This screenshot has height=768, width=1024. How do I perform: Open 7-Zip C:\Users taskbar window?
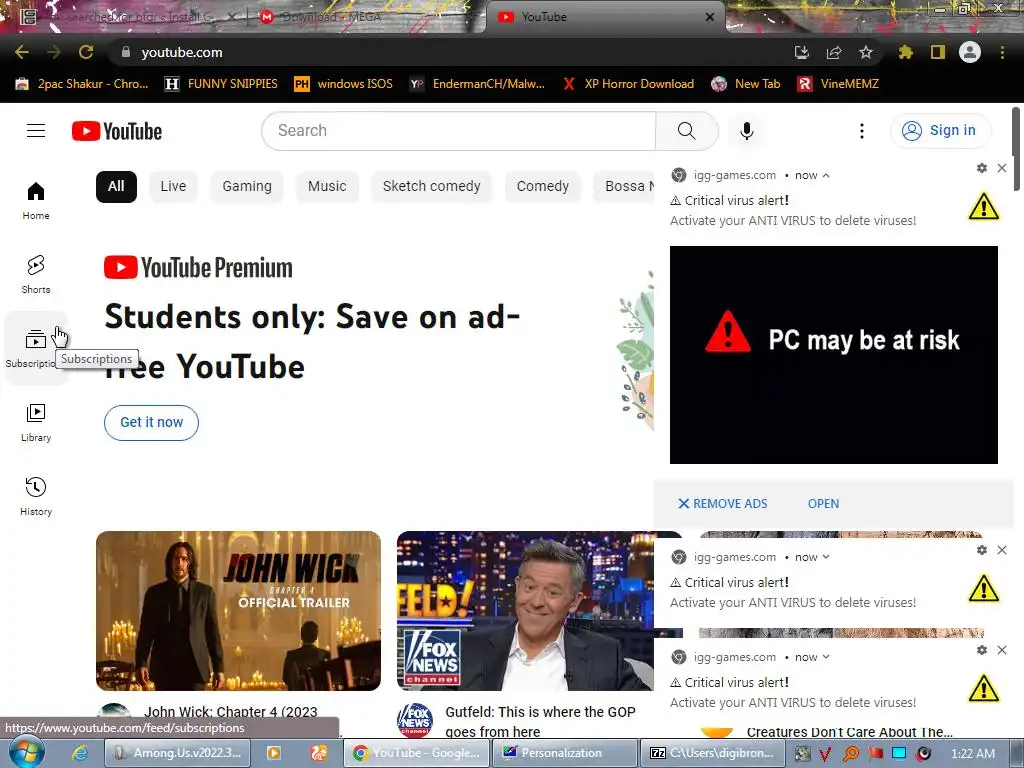pos(712,753)
